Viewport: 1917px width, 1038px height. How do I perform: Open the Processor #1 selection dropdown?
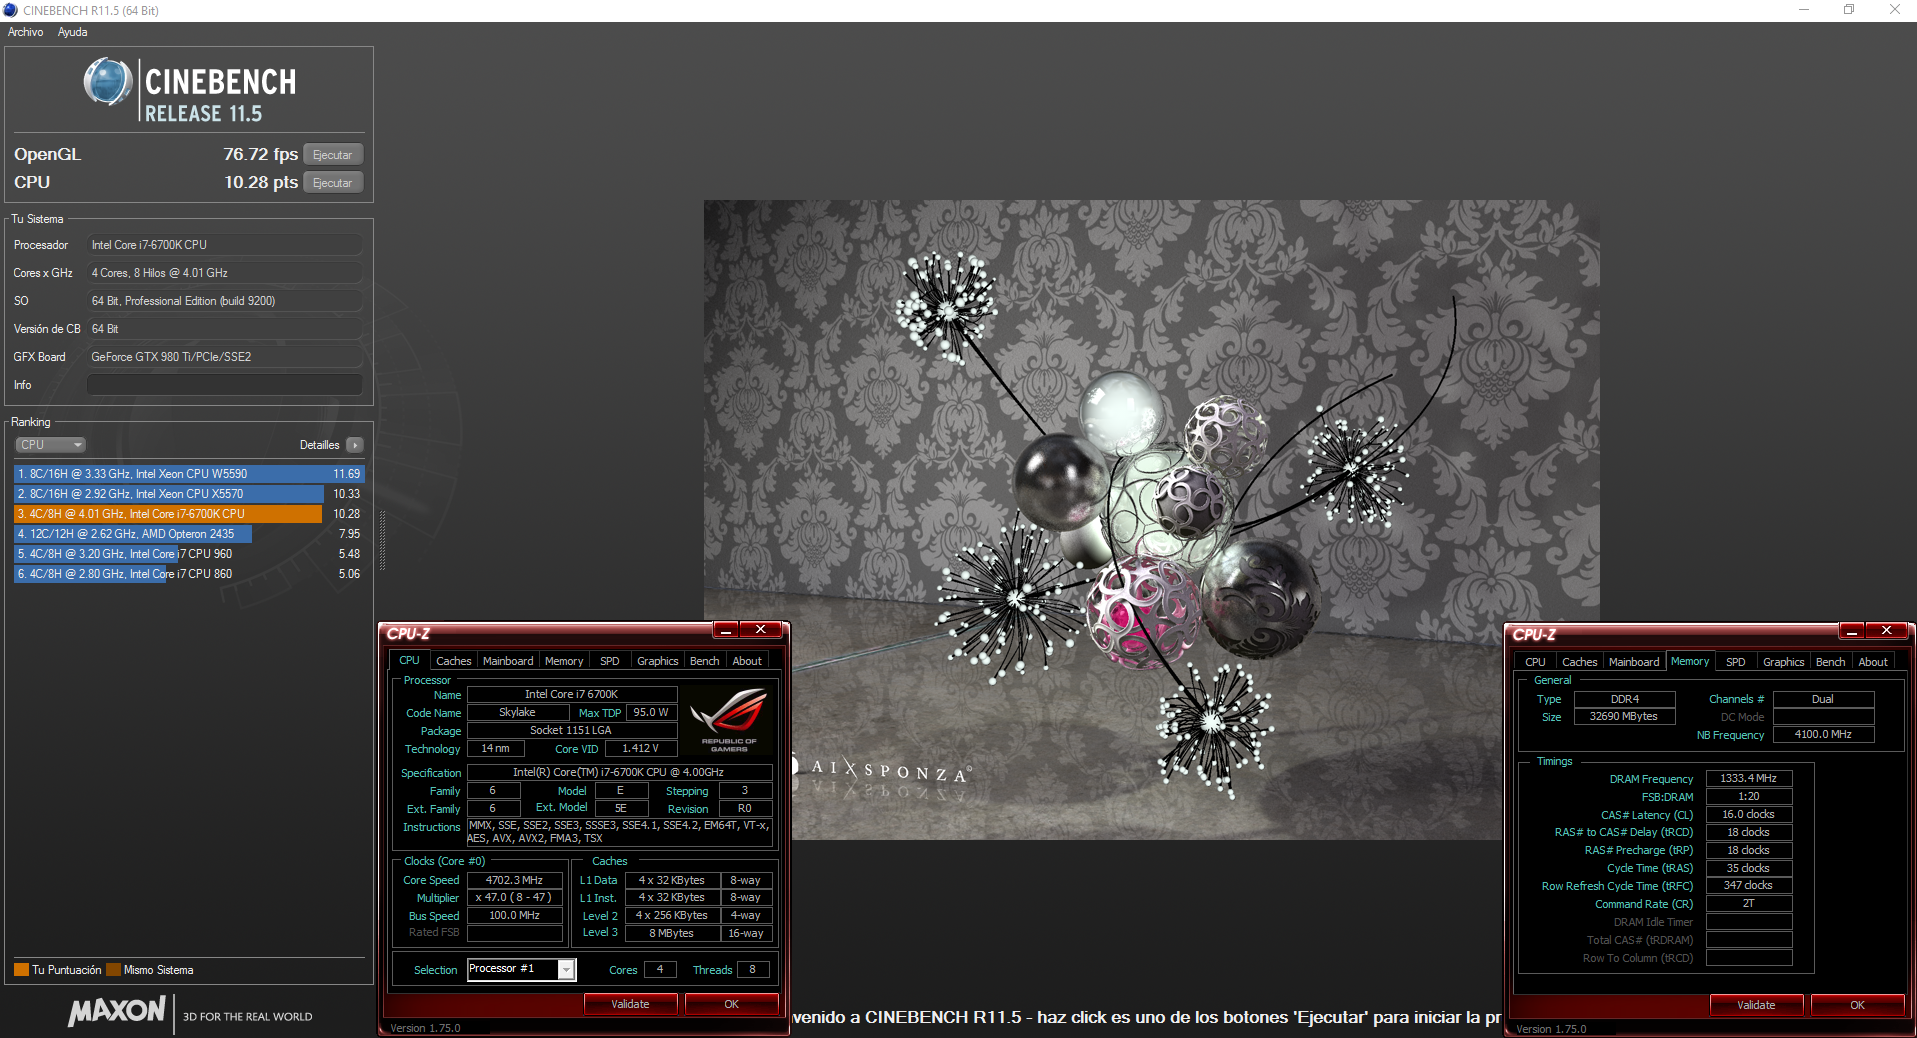566,969
